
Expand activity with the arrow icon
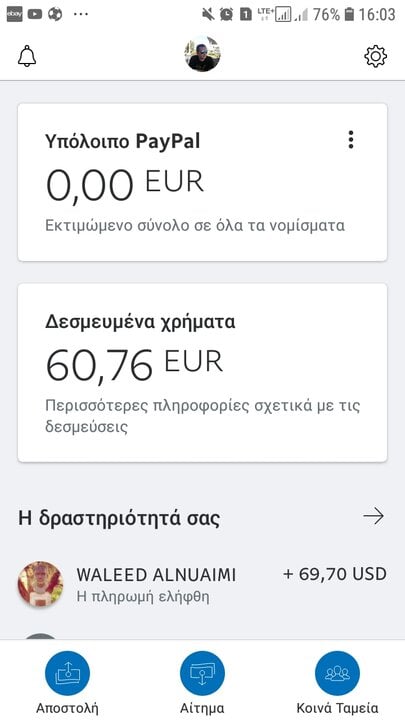(373, 517)
